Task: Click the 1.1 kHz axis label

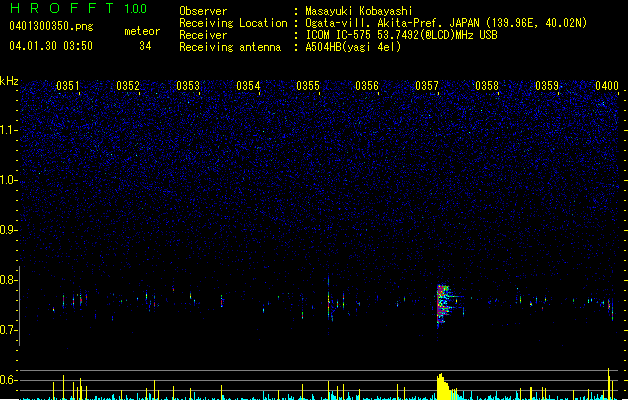Action: [8, 130]
